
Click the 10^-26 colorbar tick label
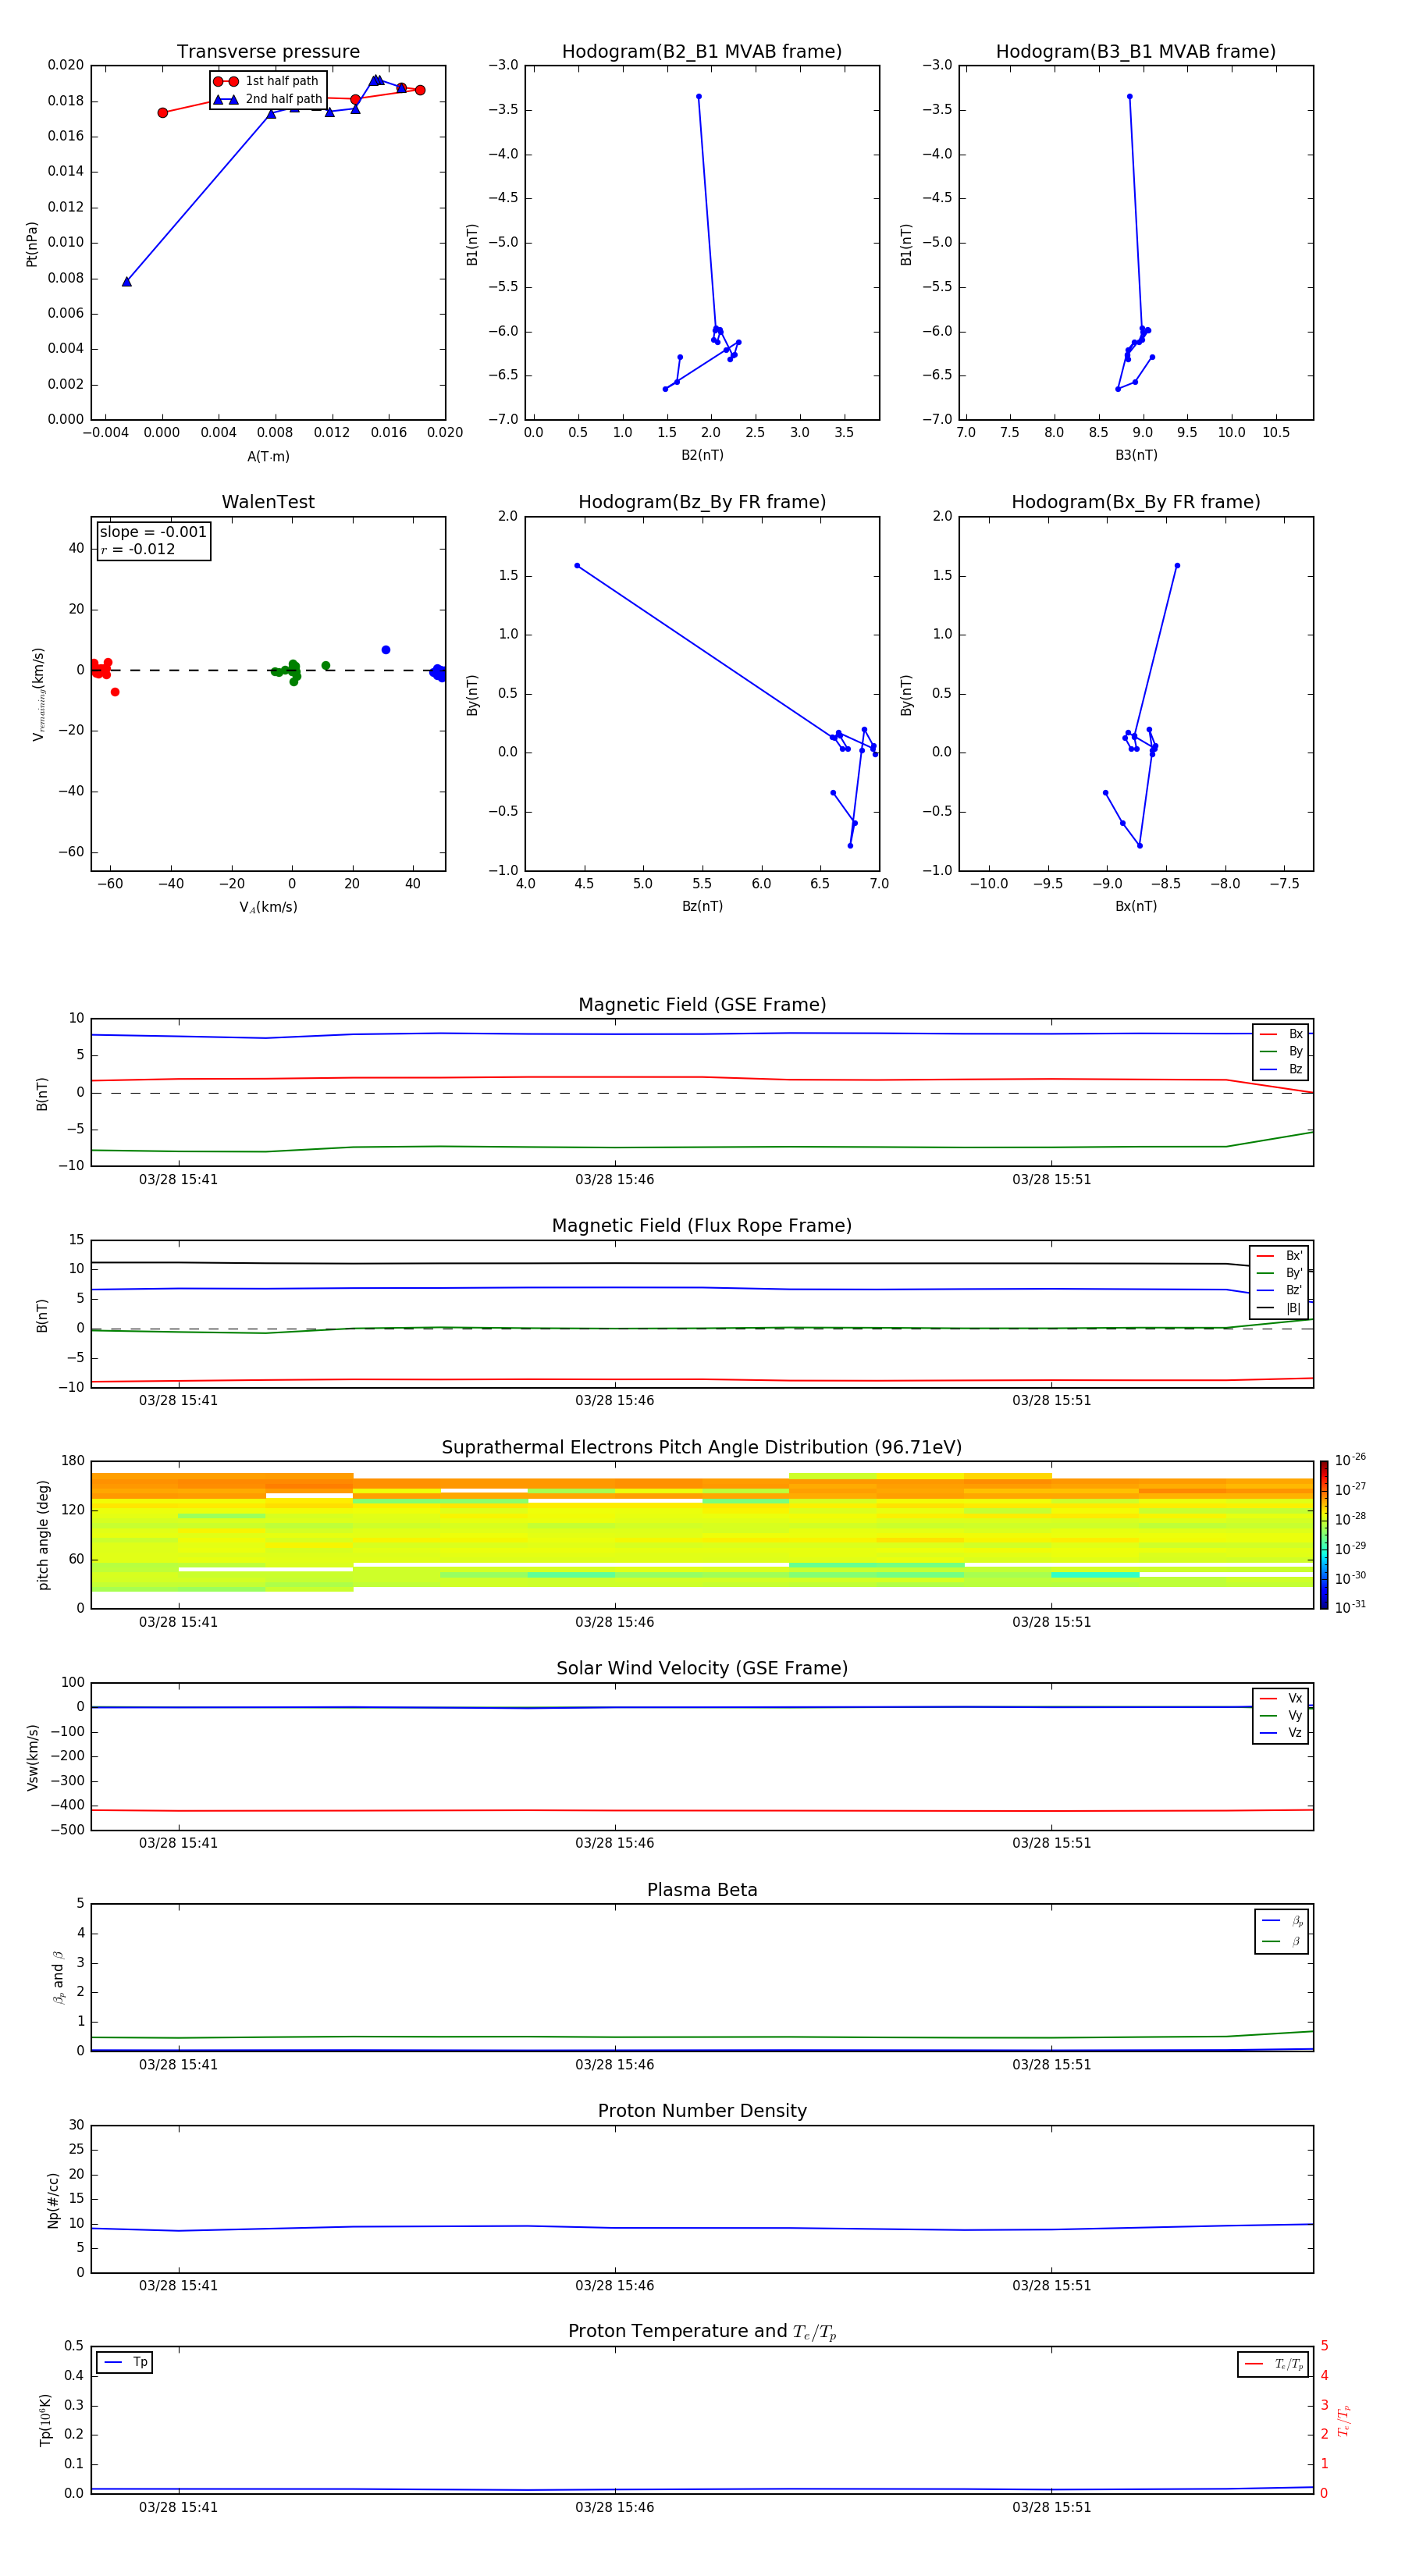[x=1350, y=1460]
